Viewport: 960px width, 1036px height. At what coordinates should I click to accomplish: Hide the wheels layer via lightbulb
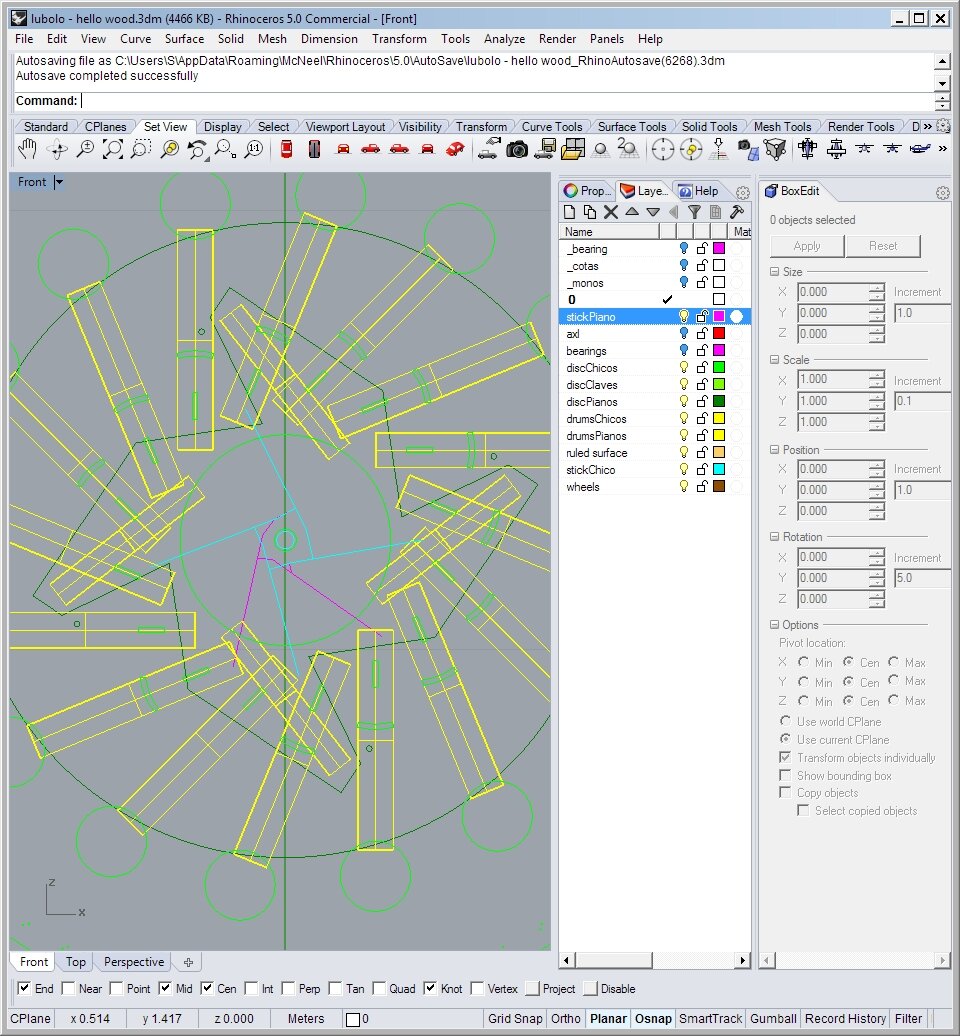[684, 487]
